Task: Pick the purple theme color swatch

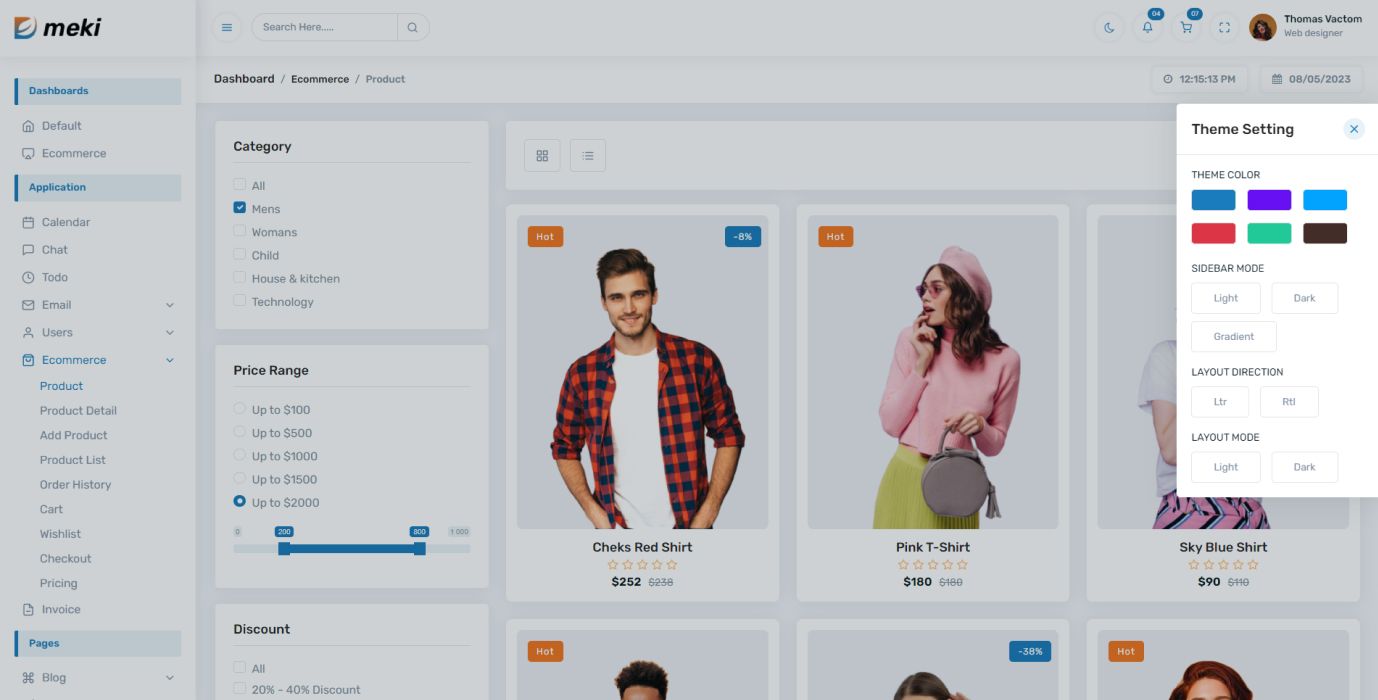Action: (x=1269, y=200)
